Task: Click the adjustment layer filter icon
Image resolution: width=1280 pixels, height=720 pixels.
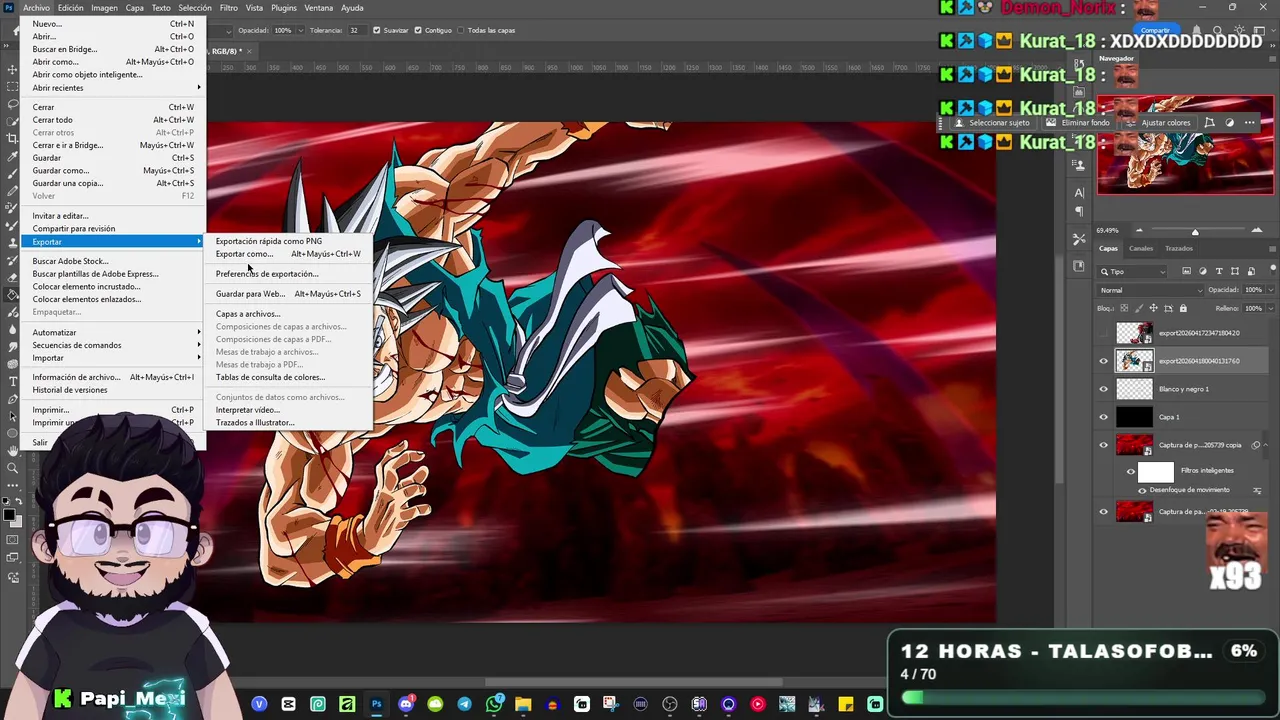Action: tap(1203, 271)
